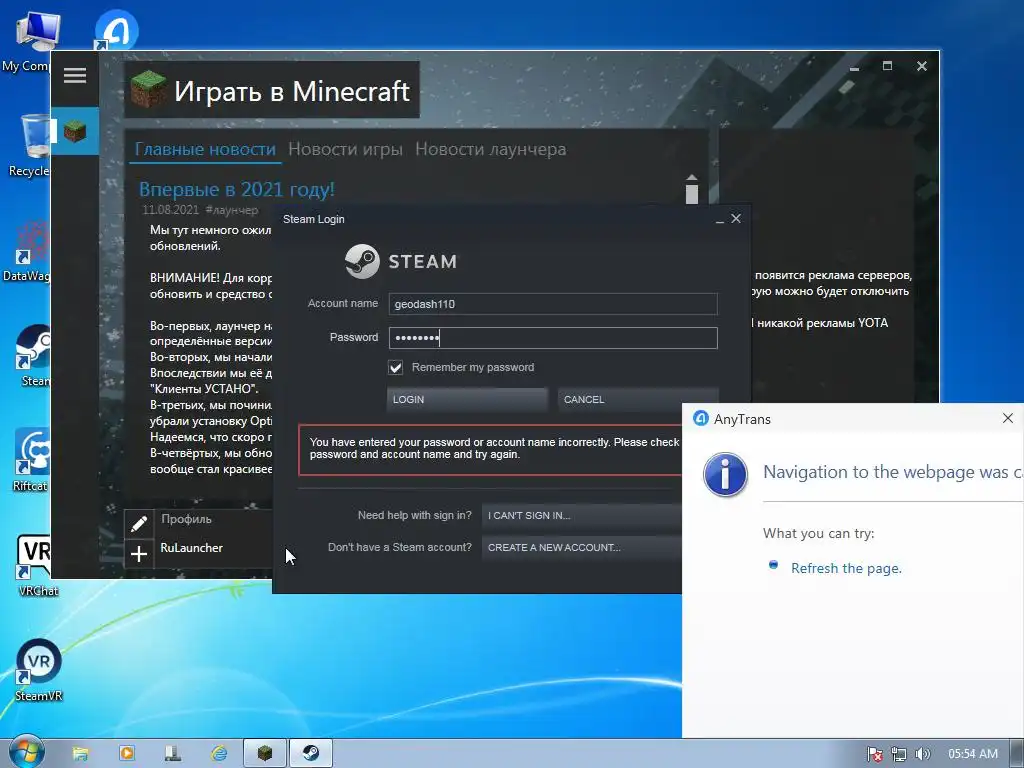Image resolution: width=1024 pixels, height=768 pixels.
Task: Click the network tray icon
Action: point(899,754)
